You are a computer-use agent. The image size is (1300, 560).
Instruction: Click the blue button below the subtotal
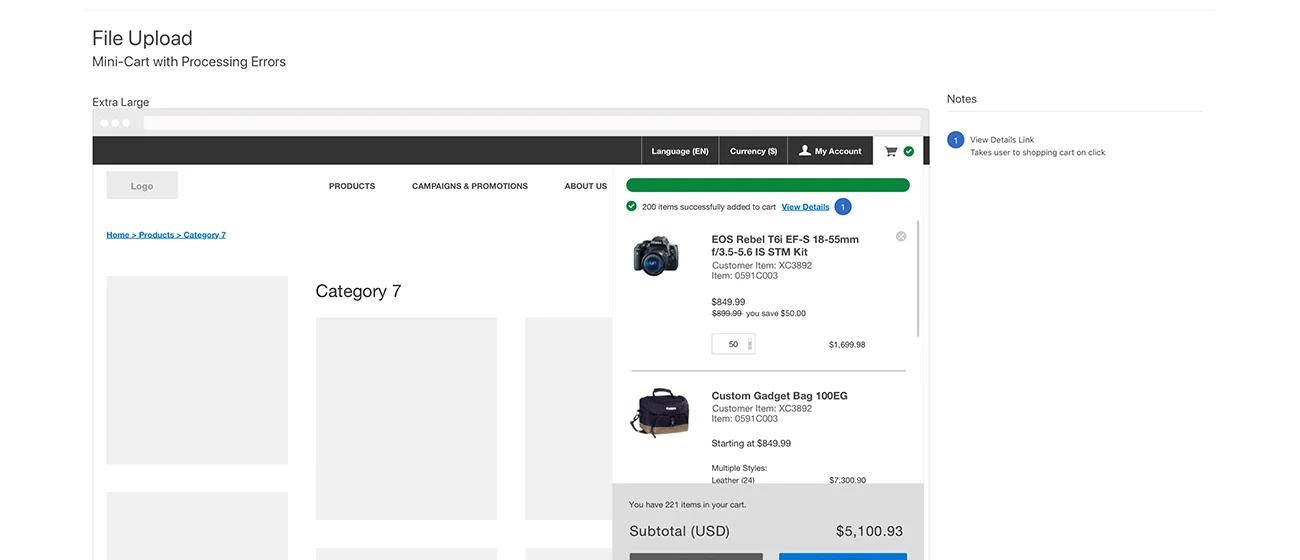click(x=843, y=556)
